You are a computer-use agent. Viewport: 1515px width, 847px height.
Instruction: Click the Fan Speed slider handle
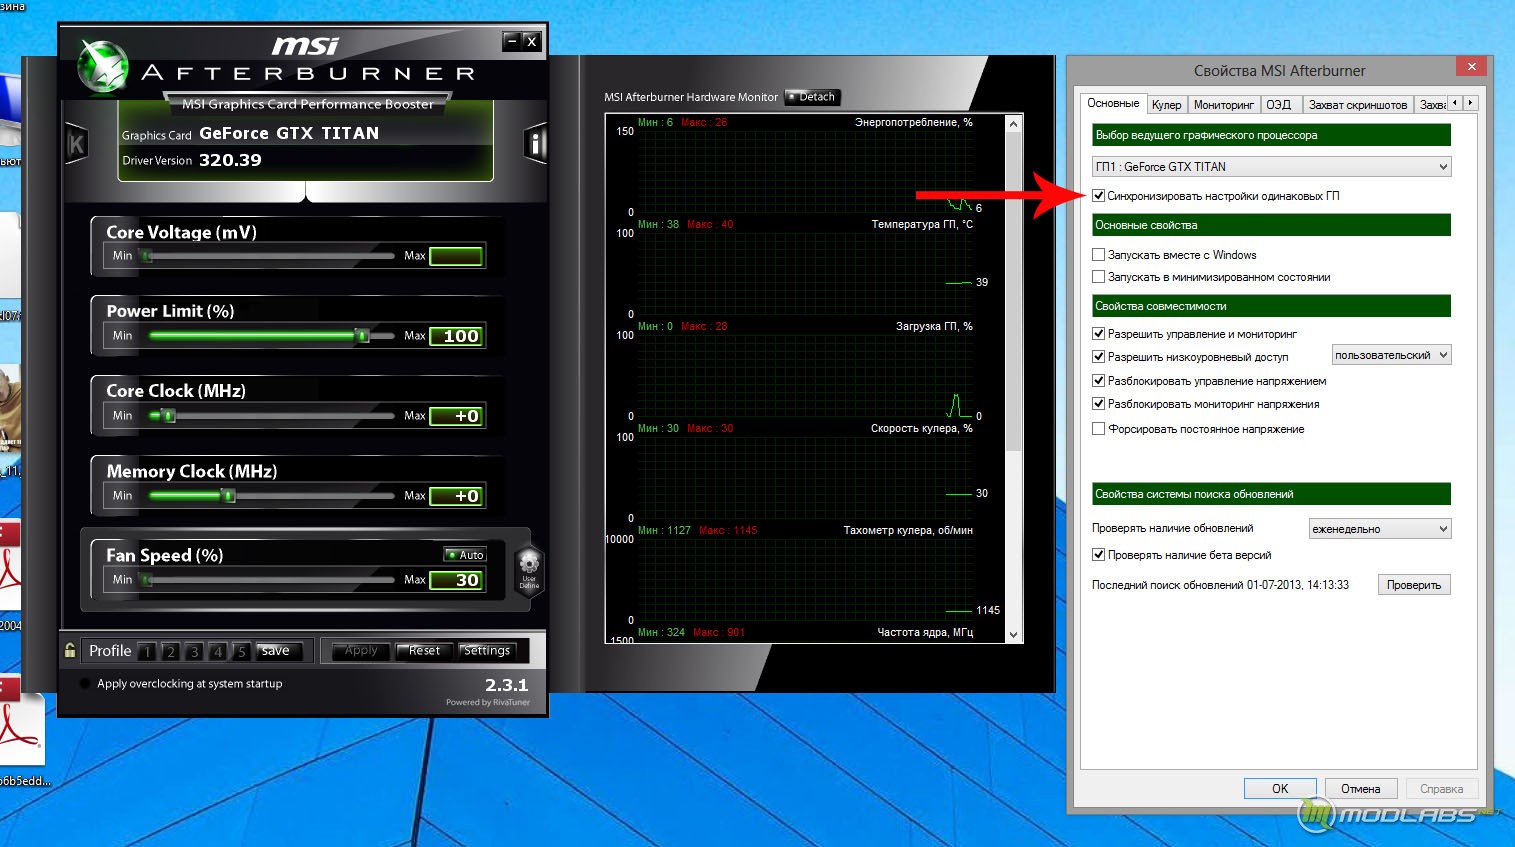coord(147,580)
